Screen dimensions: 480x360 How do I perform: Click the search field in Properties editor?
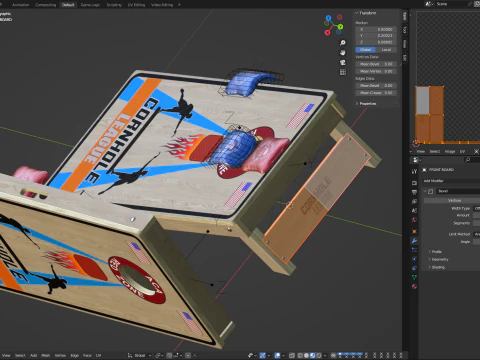pyautogui.click(x=471, y=160)
